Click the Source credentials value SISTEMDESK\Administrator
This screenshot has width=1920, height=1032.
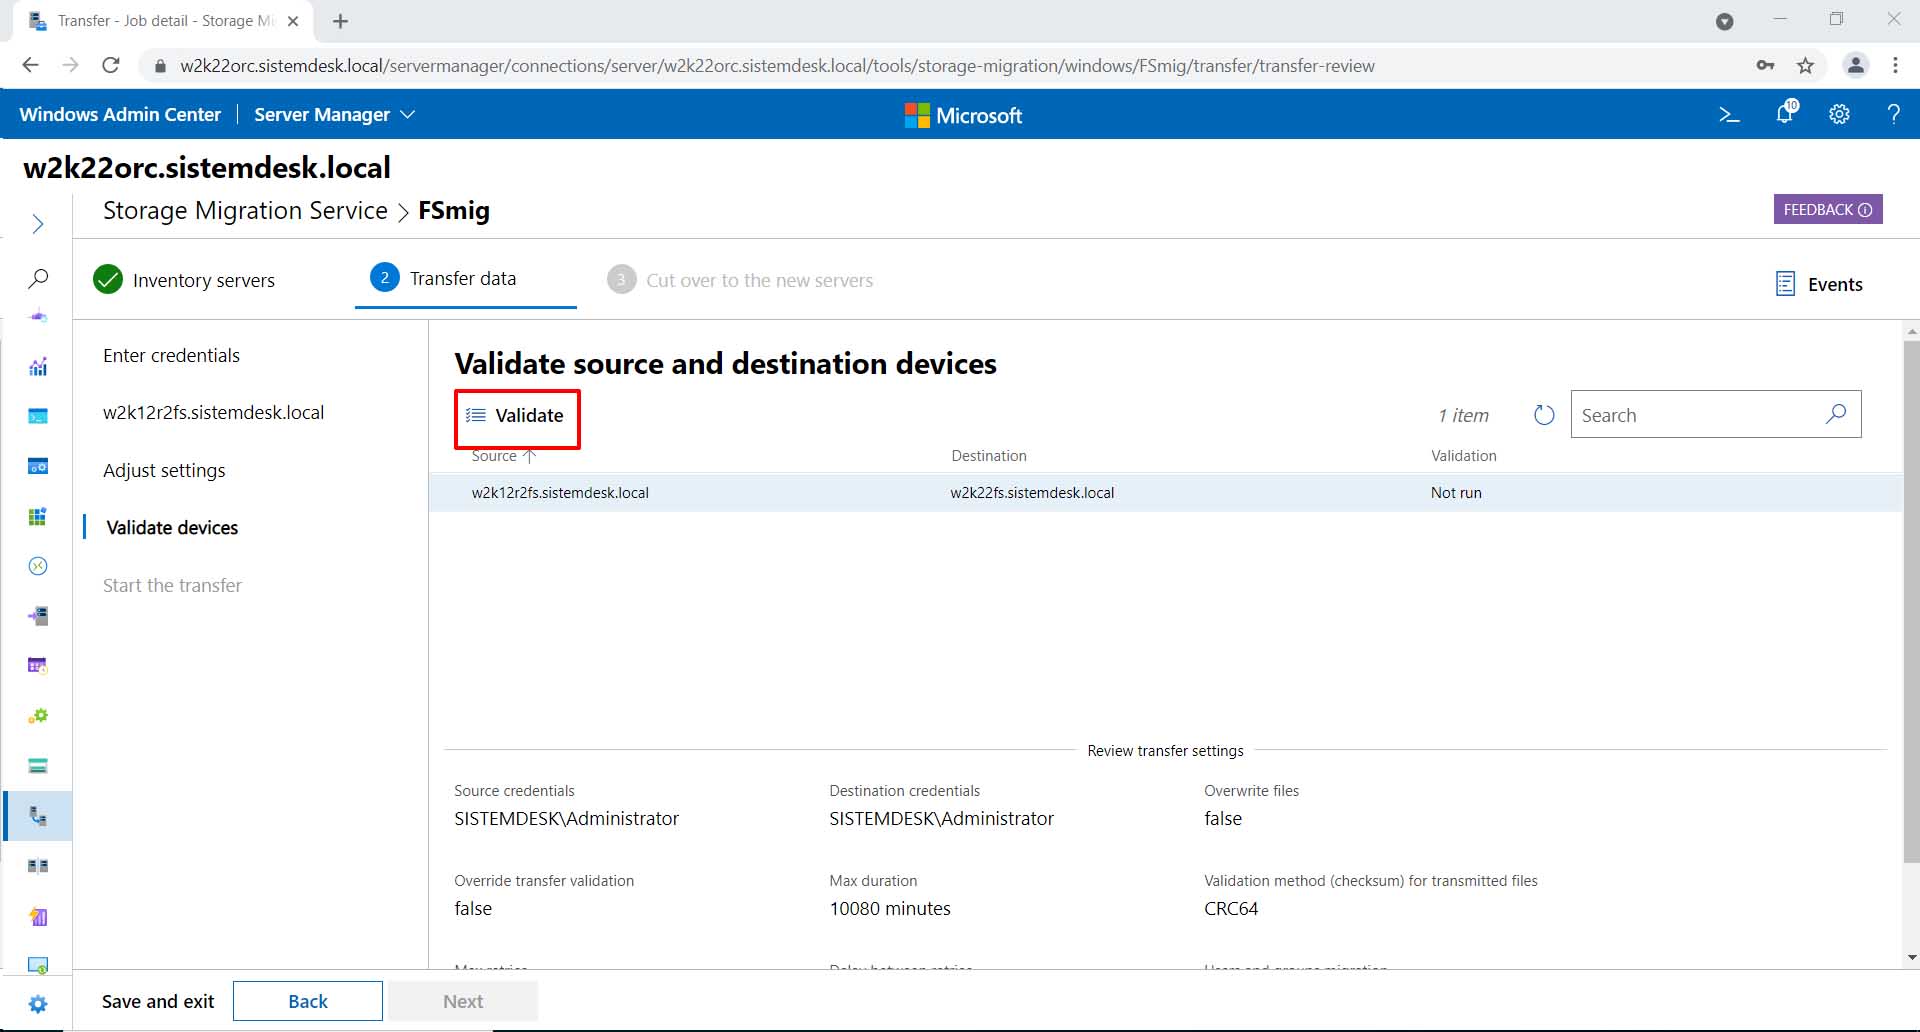(x=566, y=819)
